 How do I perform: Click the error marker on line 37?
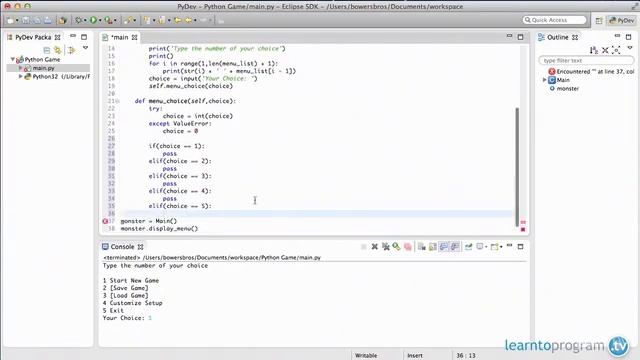(105, 221)
